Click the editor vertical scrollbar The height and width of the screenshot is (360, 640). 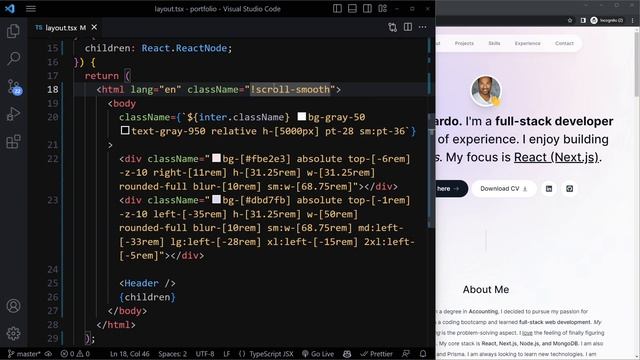[x=431, y=170]
